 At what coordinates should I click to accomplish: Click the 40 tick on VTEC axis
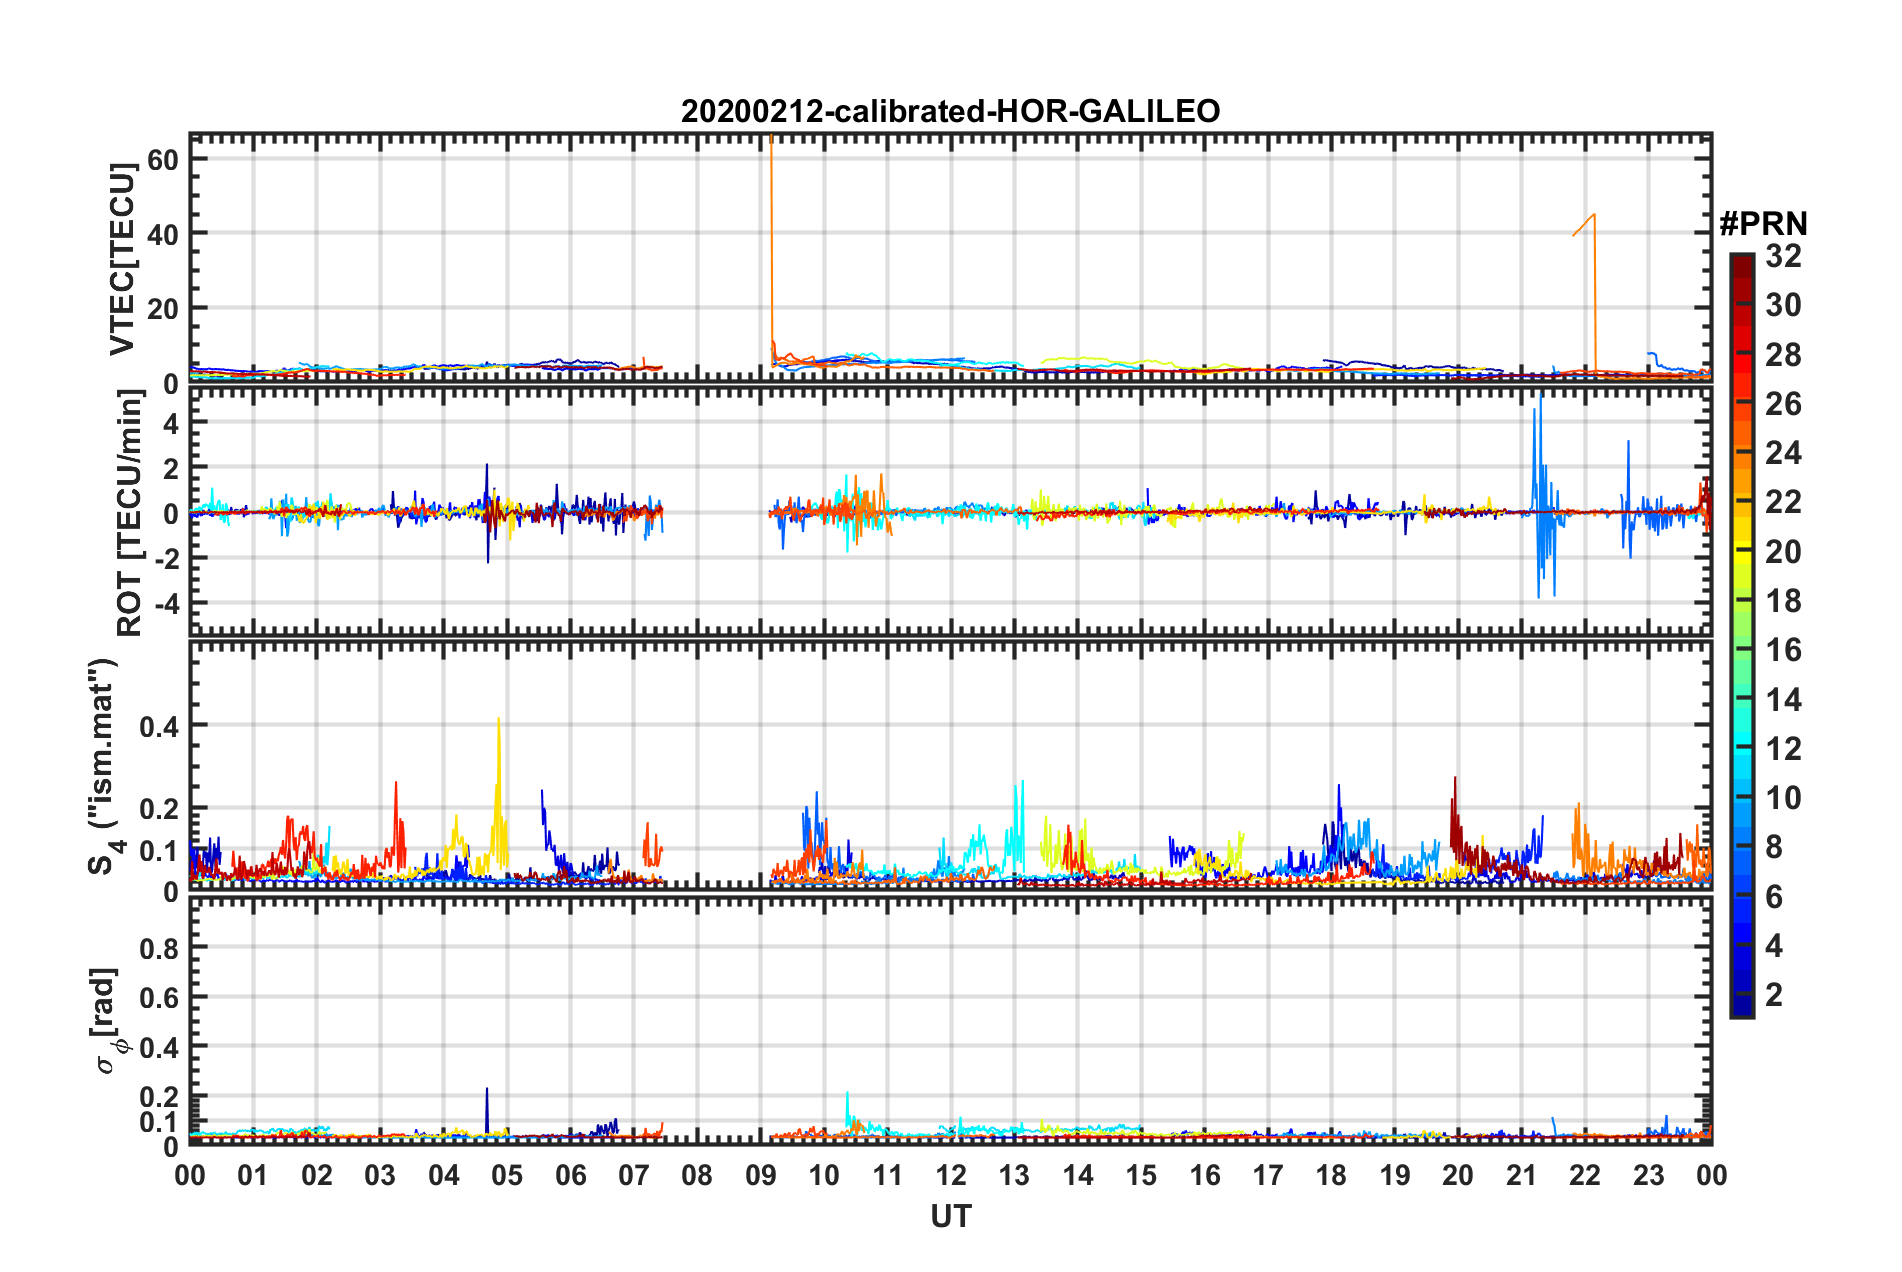(164, 234)
